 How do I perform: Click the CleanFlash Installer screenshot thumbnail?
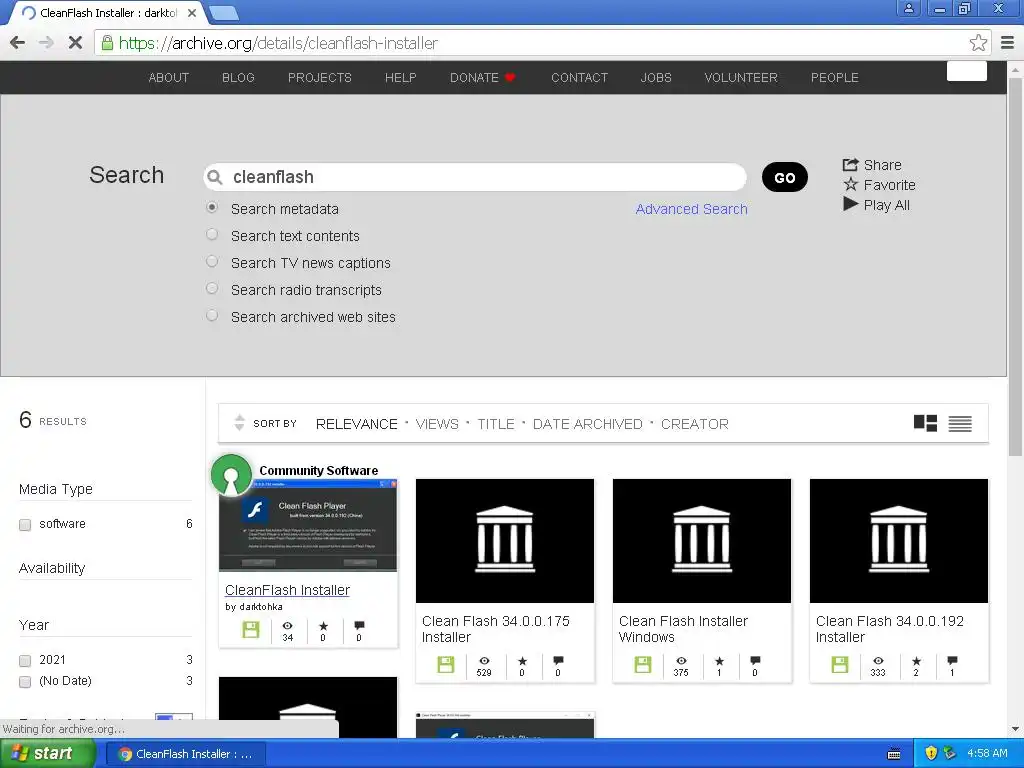pyautogui.click(x=308, y=525)
